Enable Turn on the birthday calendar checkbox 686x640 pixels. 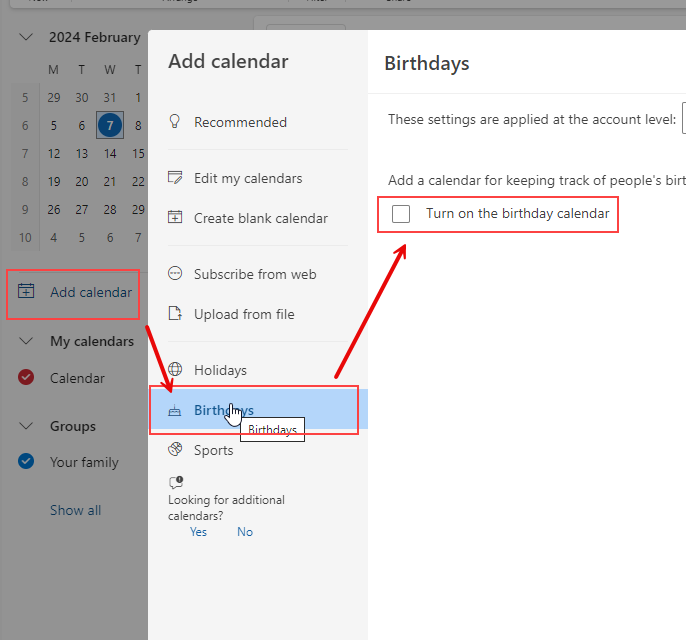(401, 214)
